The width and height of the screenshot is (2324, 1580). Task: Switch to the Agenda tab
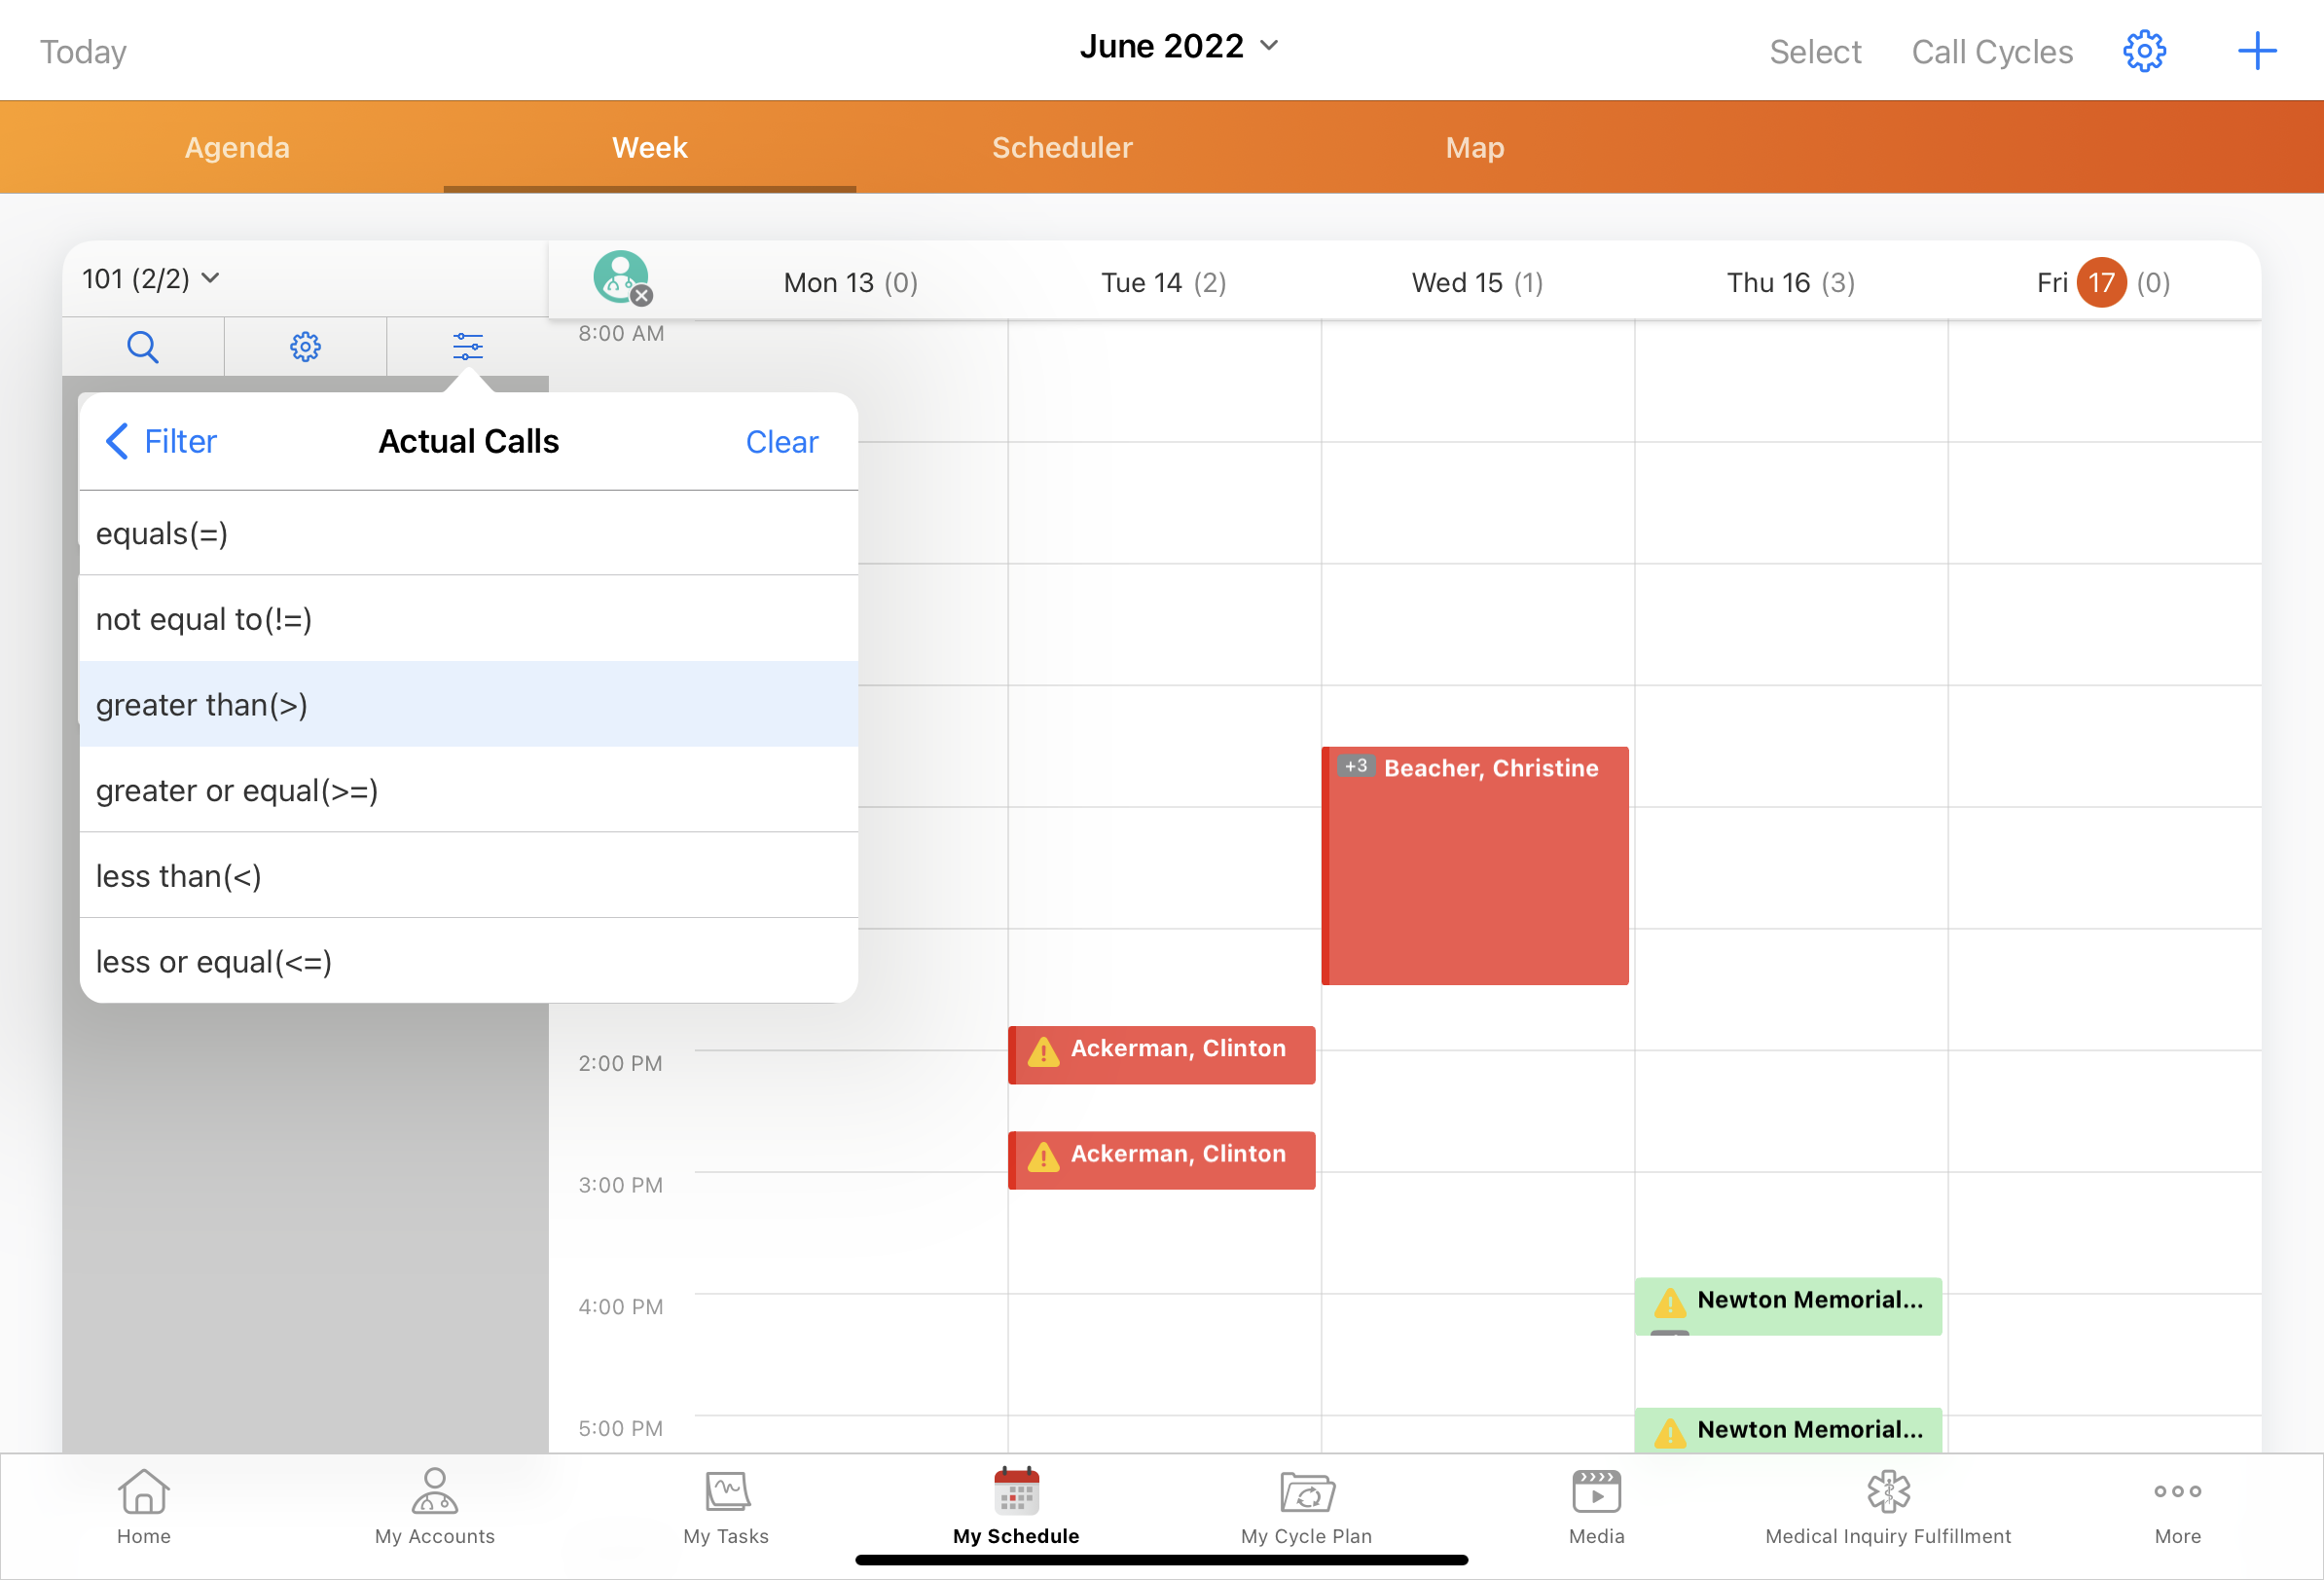coord(237,148)
